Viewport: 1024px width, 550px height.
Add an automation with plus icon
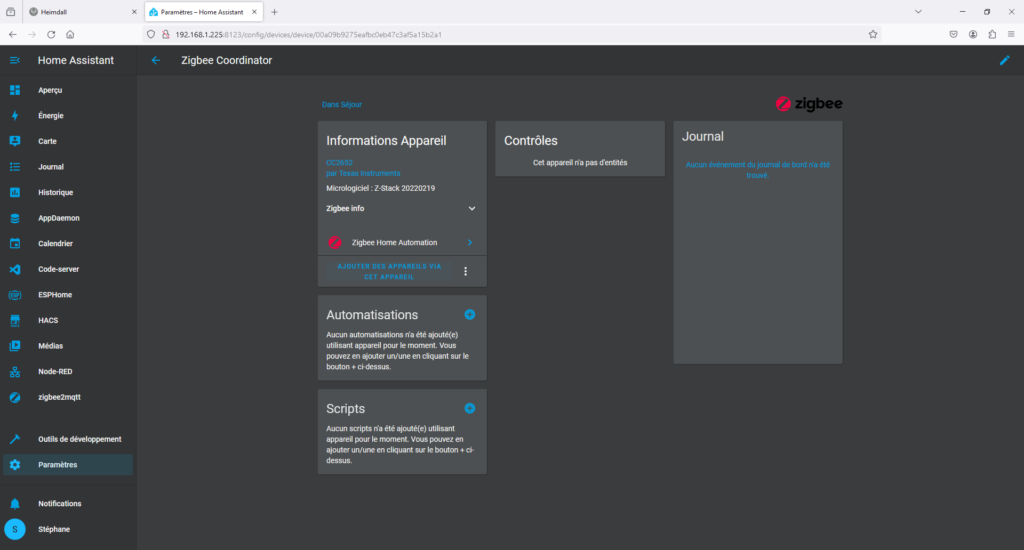click(470, 315)
